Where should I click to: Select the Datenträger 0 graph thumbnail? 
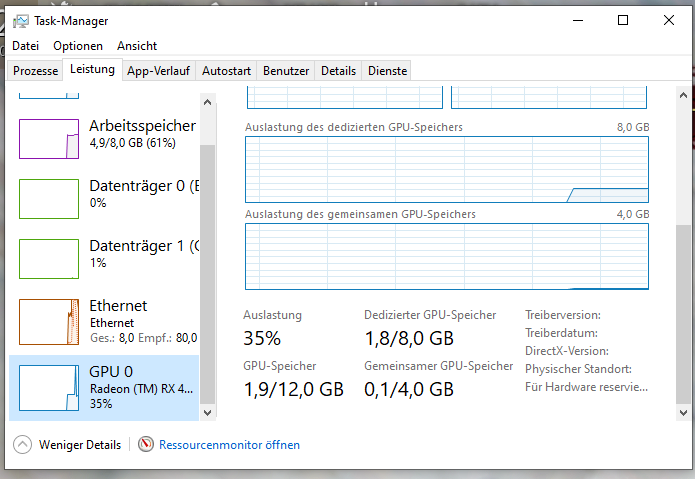point(49,198)
